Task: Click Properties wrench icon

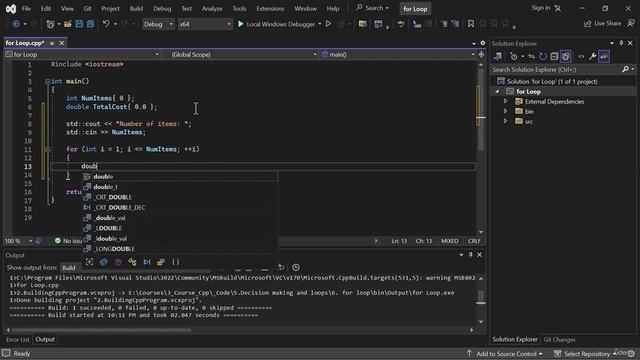Action: [x=592, y=56]
